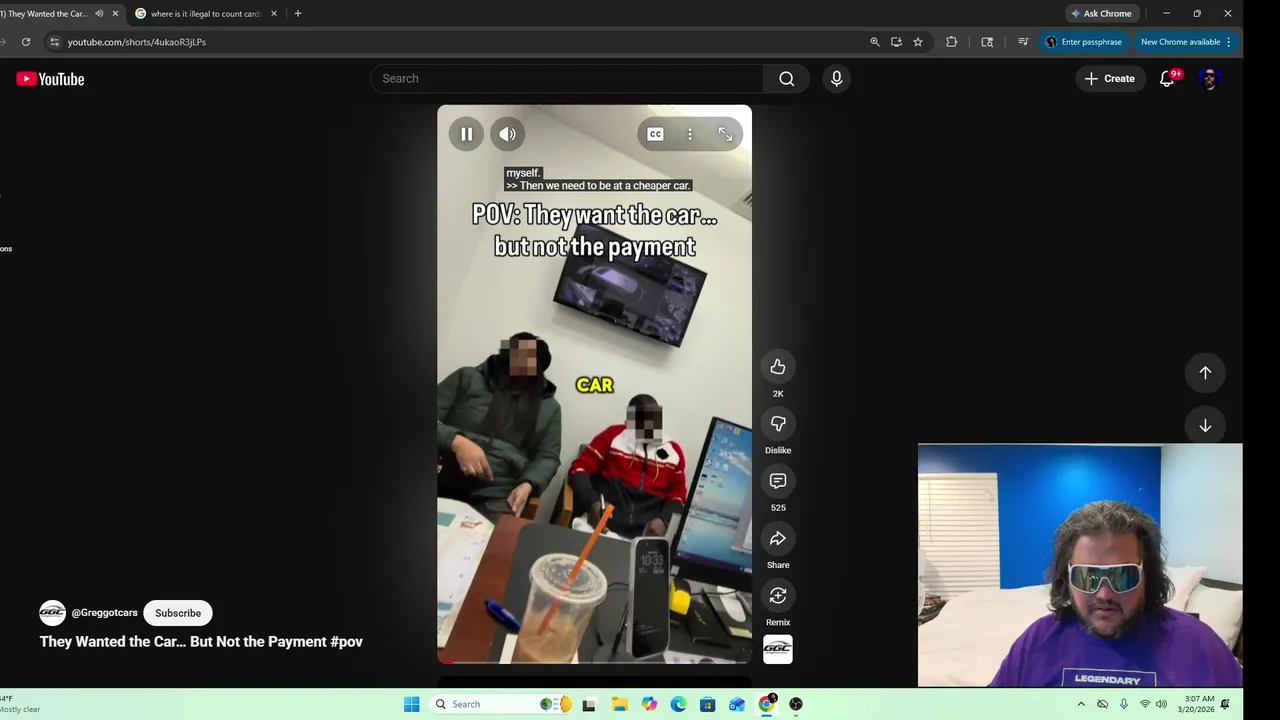
Task: Open Copilot from taskbar
Action: [649, 704]
